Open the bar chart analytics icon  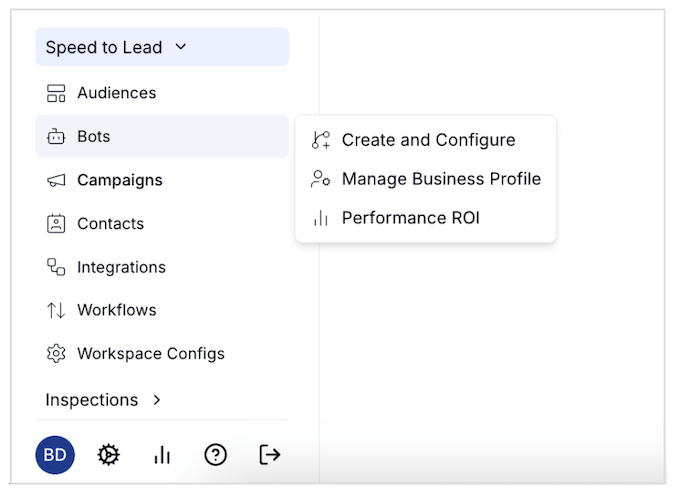(162, 455)
